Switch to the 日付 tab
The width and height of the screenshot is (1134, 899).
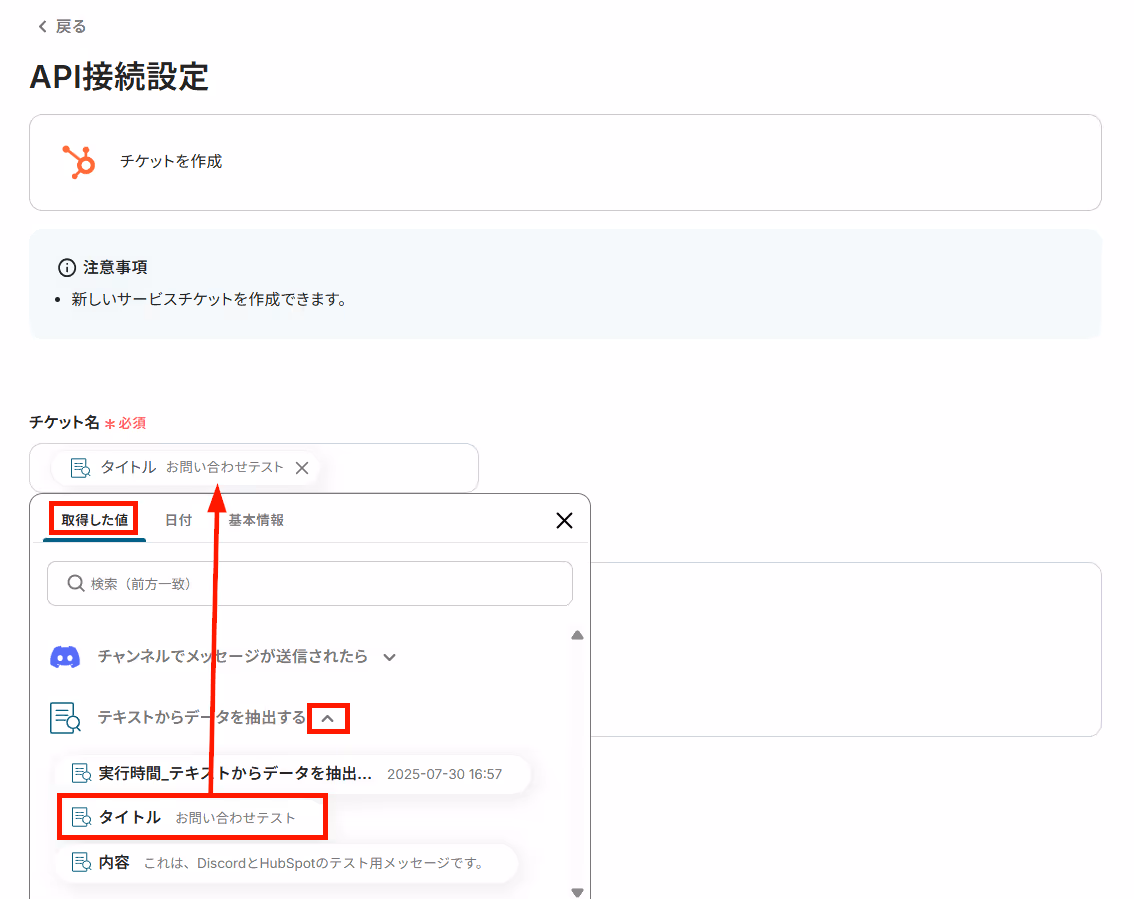179,520
